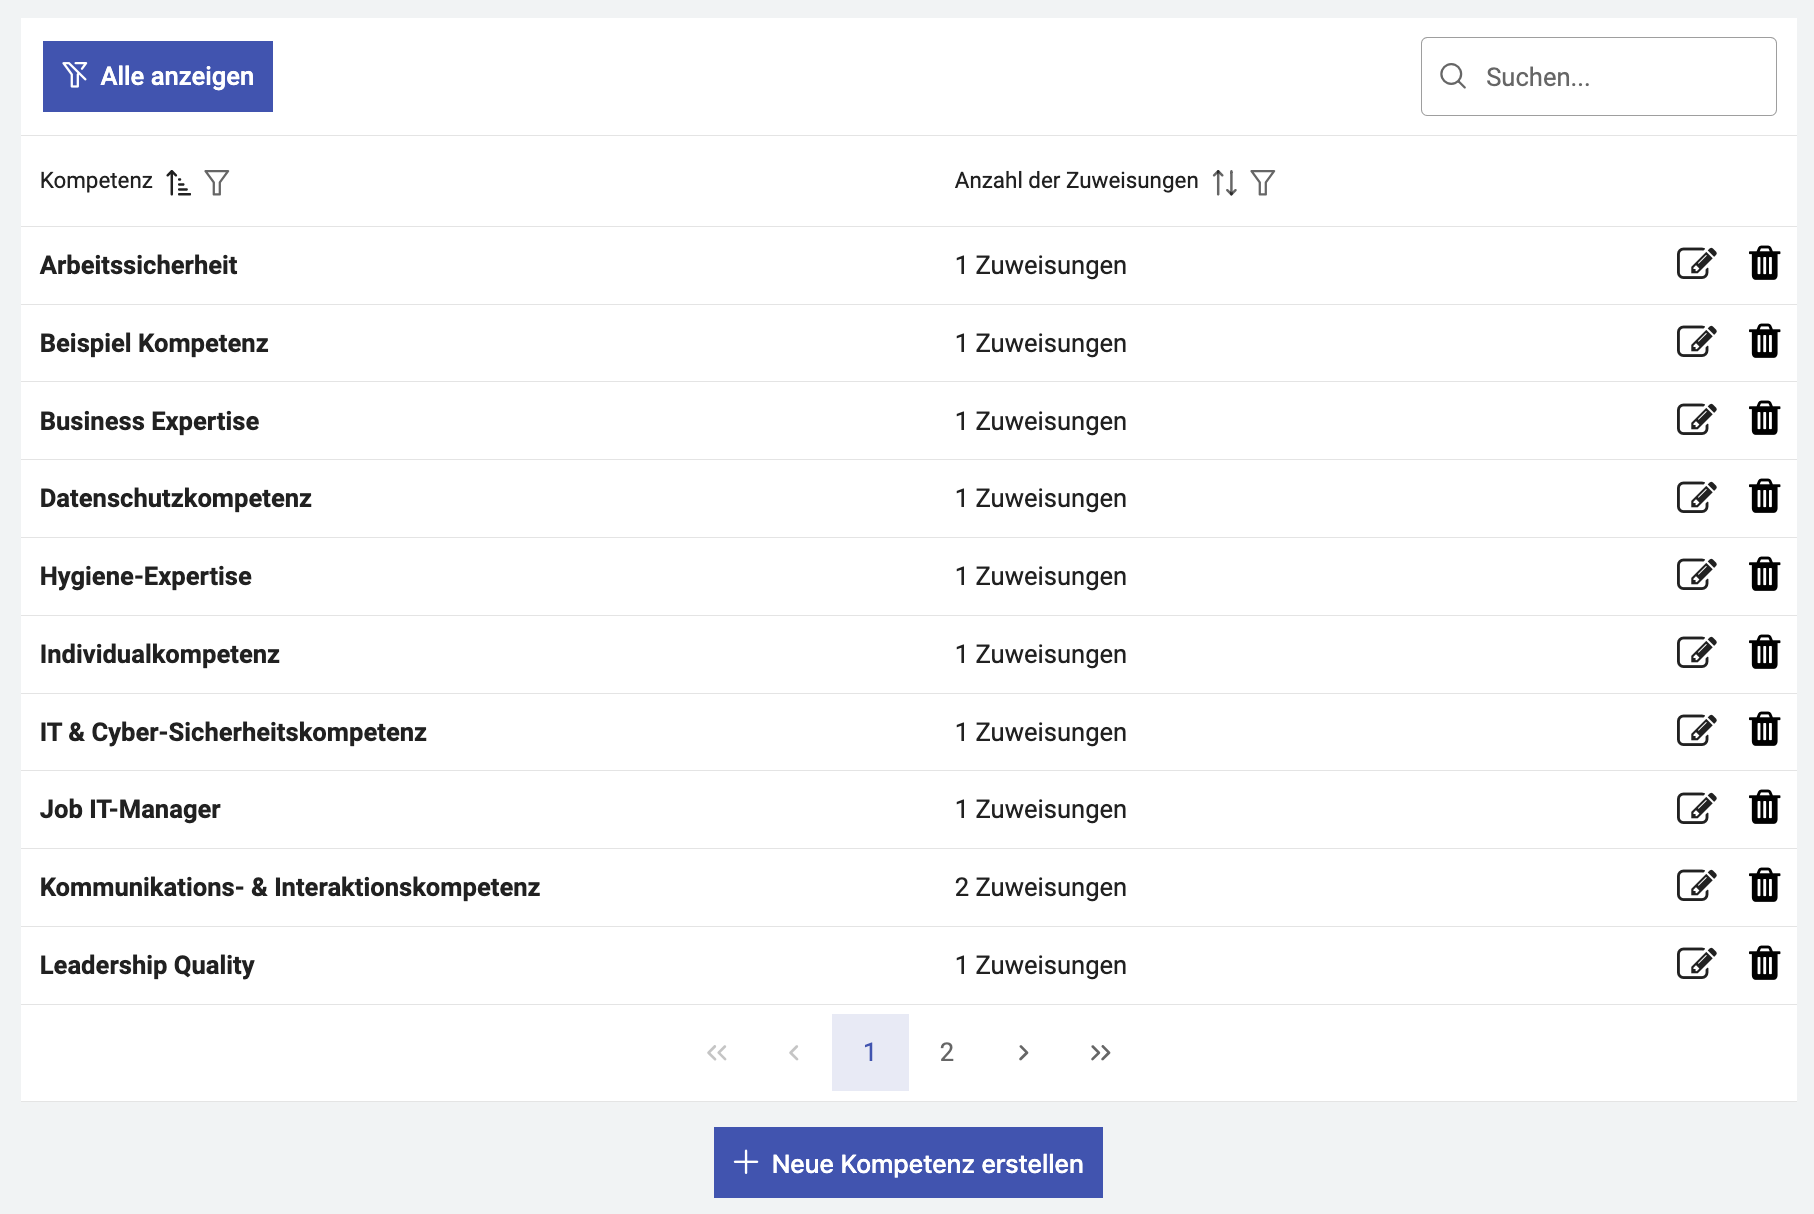Viewport: 1814px width, 1214px height.
Task: Open the Kompetenz column filter
Action: [217, 182]
